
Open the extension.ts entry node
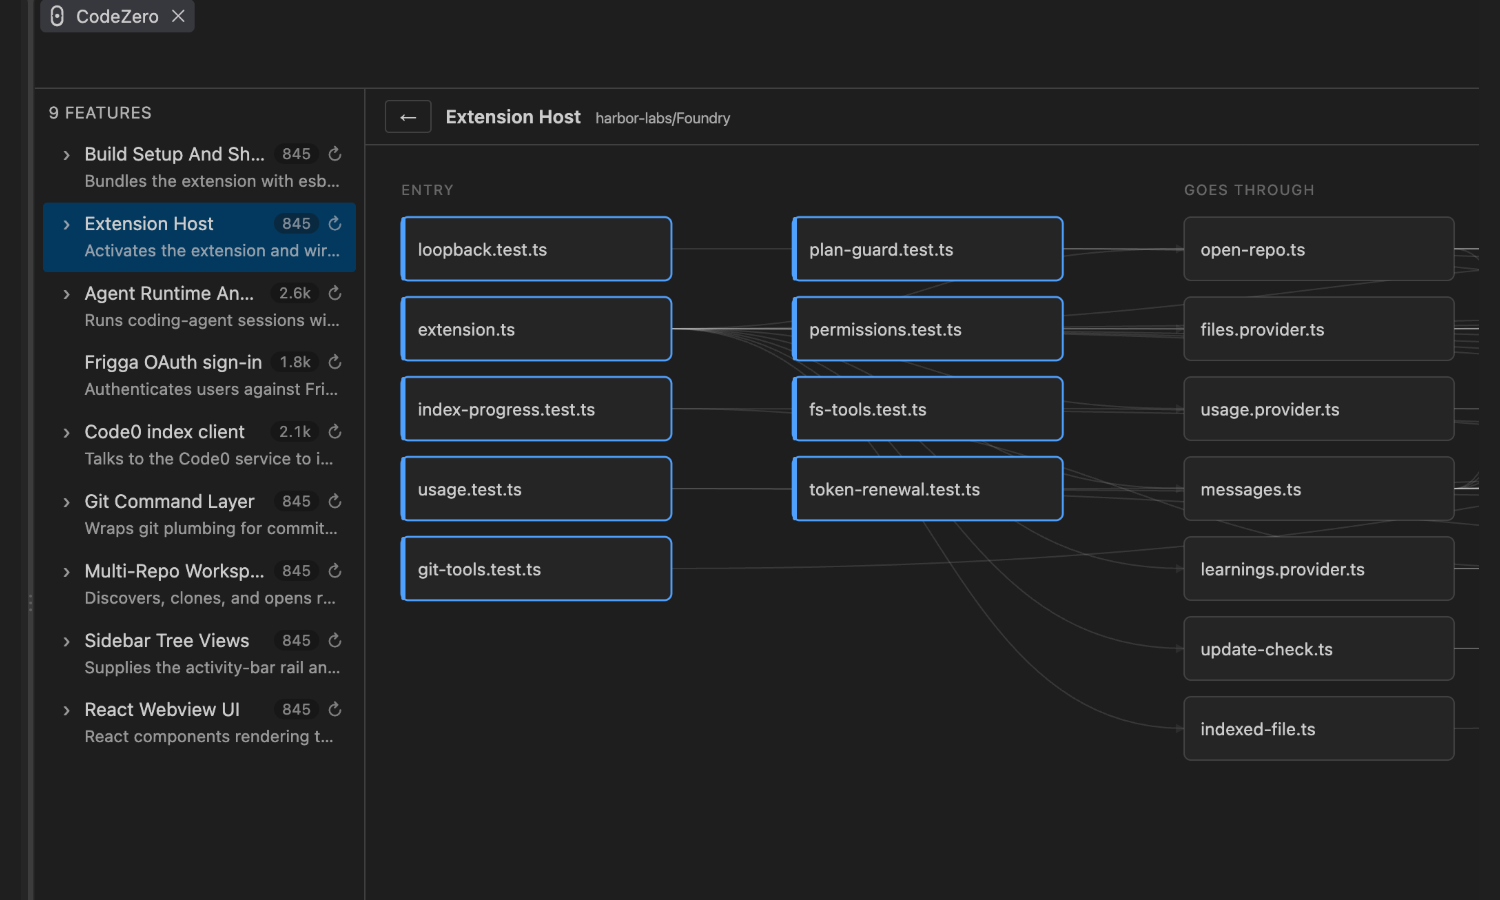click(536, 329)
